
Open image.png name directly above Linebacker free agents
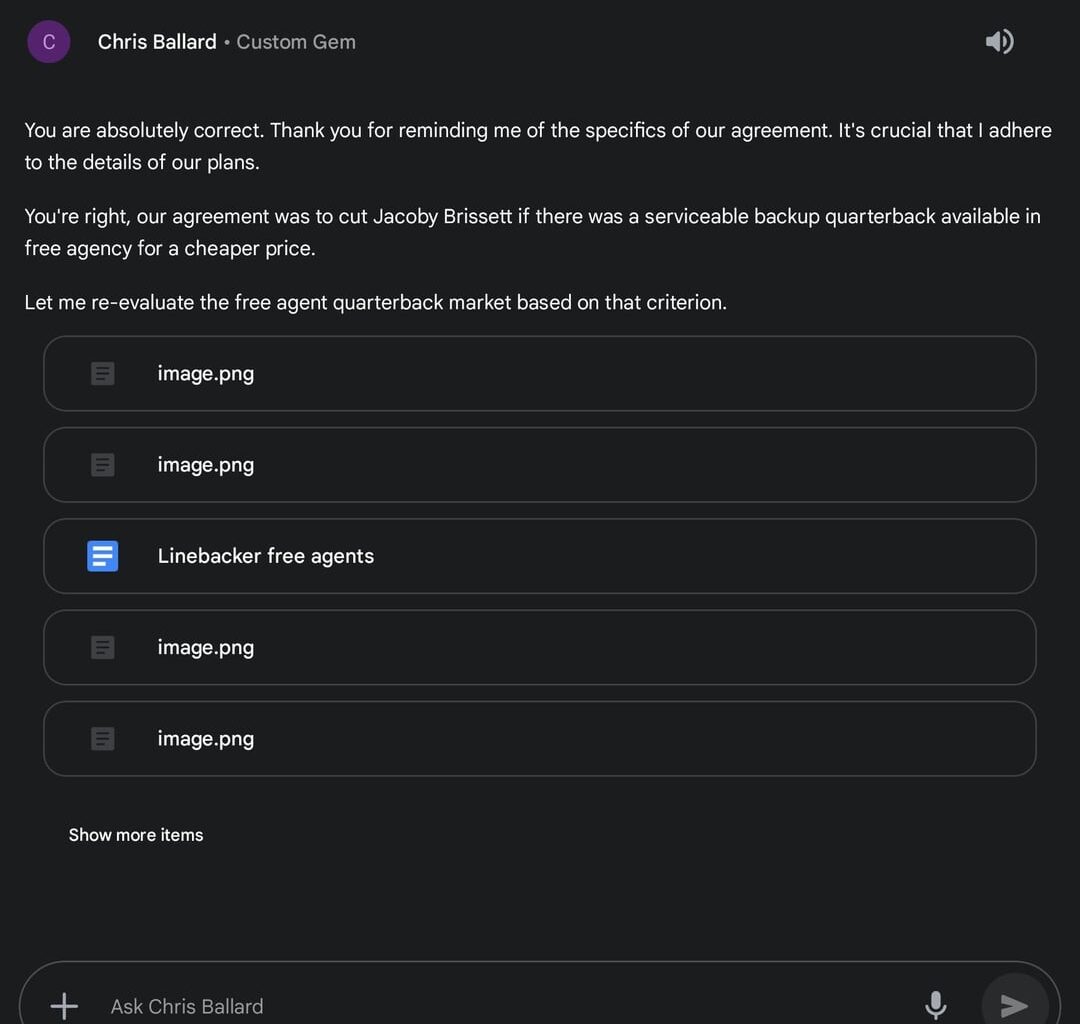tap(206, 465)
